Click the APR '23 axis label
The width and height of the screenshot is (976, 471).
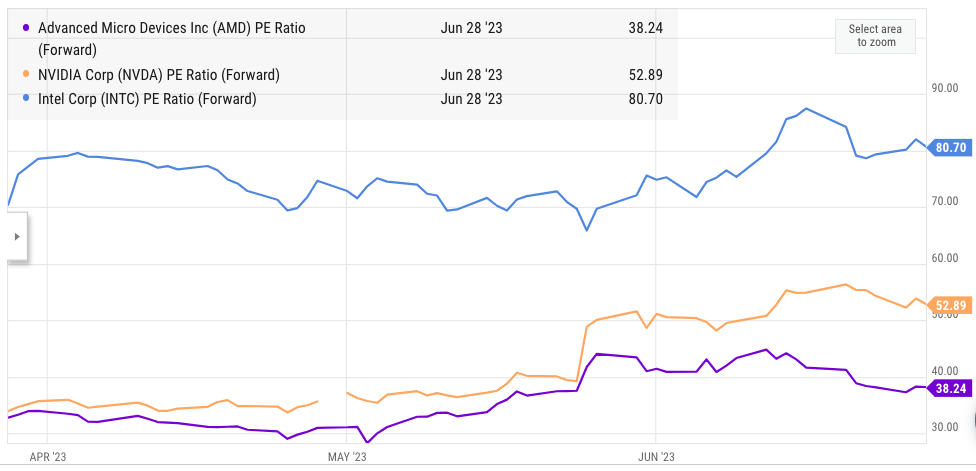[x=48, y=456]
